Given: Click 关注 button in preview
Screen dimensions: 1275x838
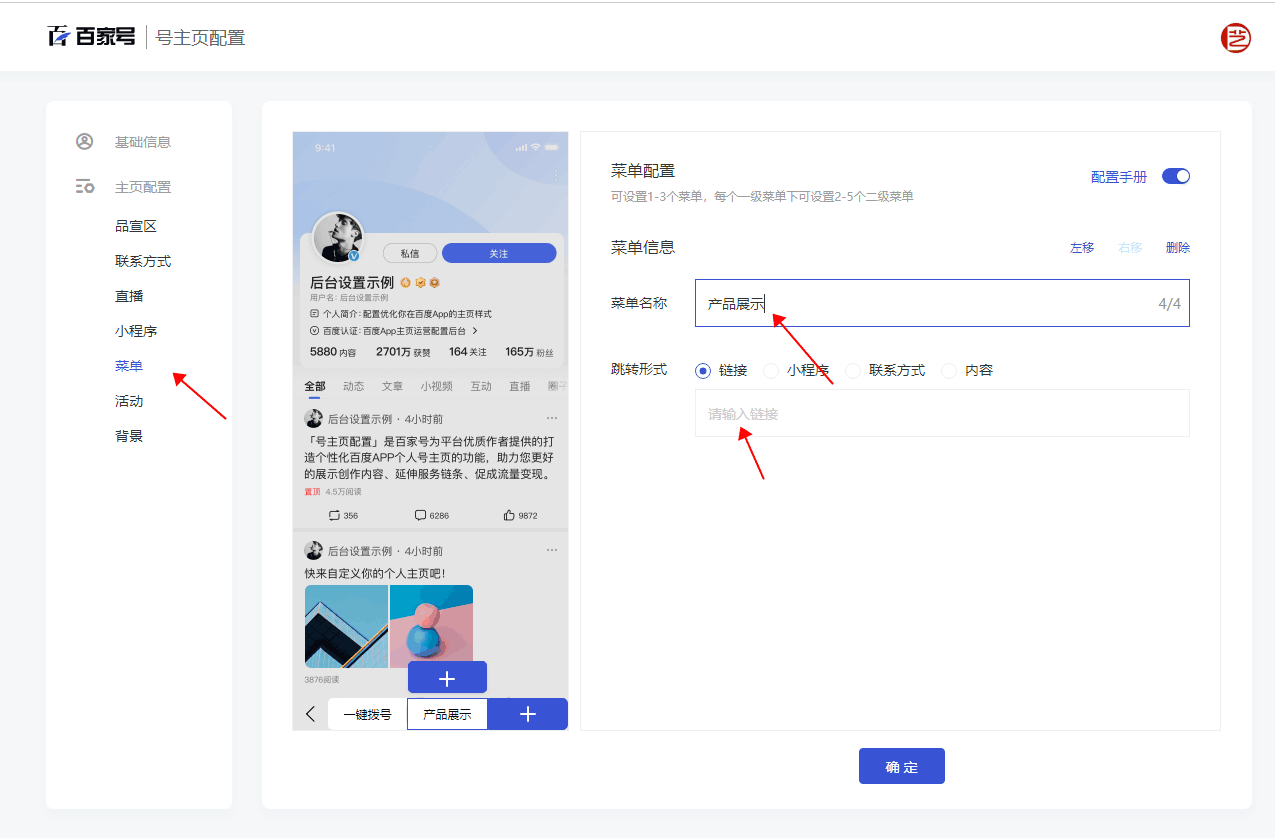Looking at the screenshot, I should click(499, 253).
